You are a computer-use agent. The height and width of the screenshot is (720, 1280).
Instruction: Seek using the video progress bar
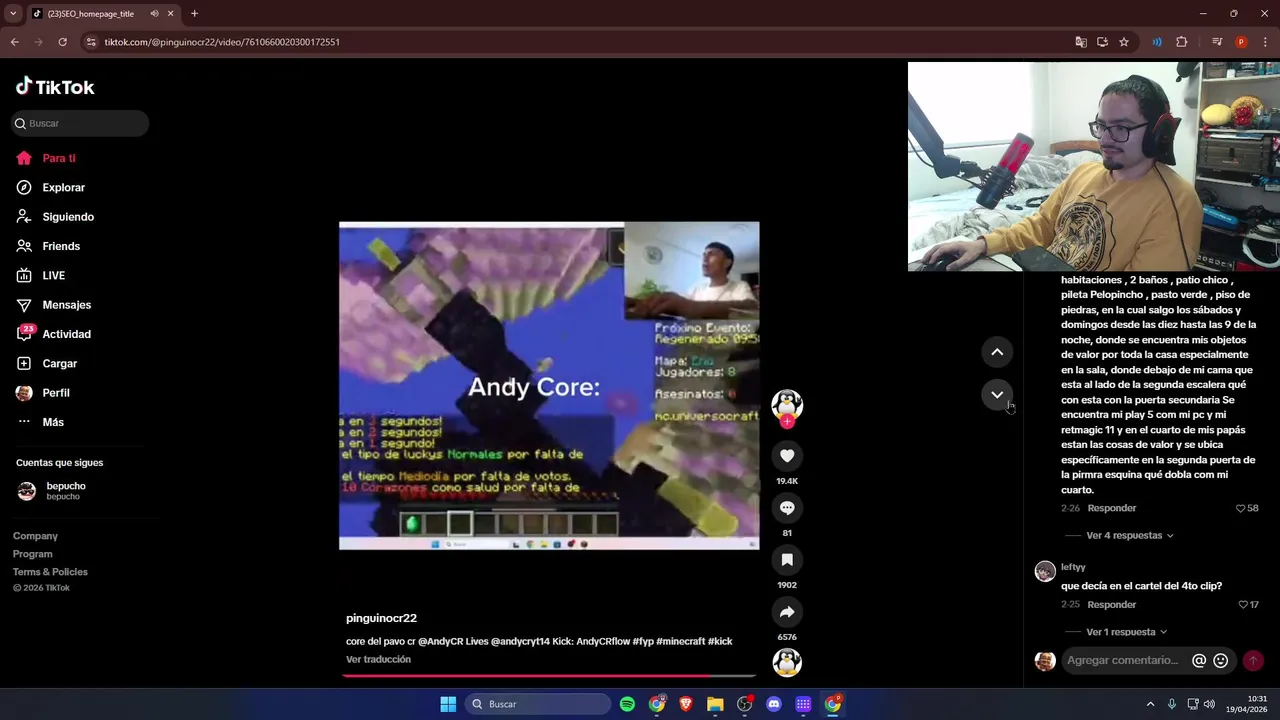tap(549, 676)
